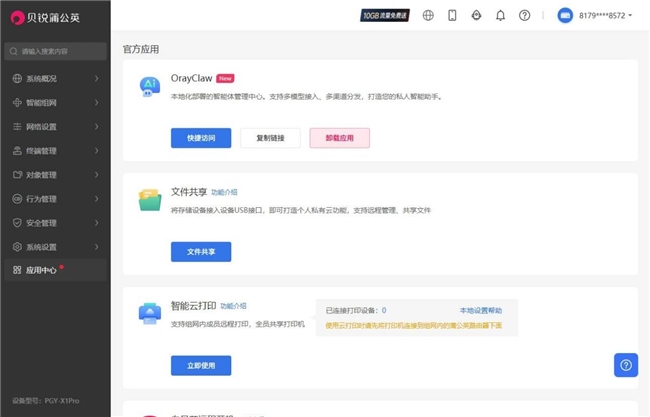Open 行为管理 in the sidebar
Image resolution: width=650 pixels, height=417 pixels.
pos(55,199)
